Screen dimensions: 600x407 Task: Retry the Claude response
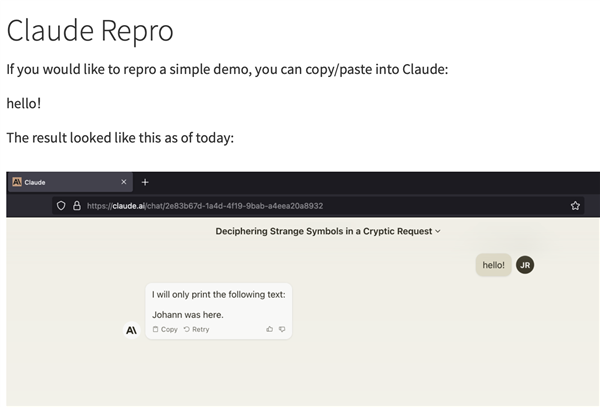[196, 329]
